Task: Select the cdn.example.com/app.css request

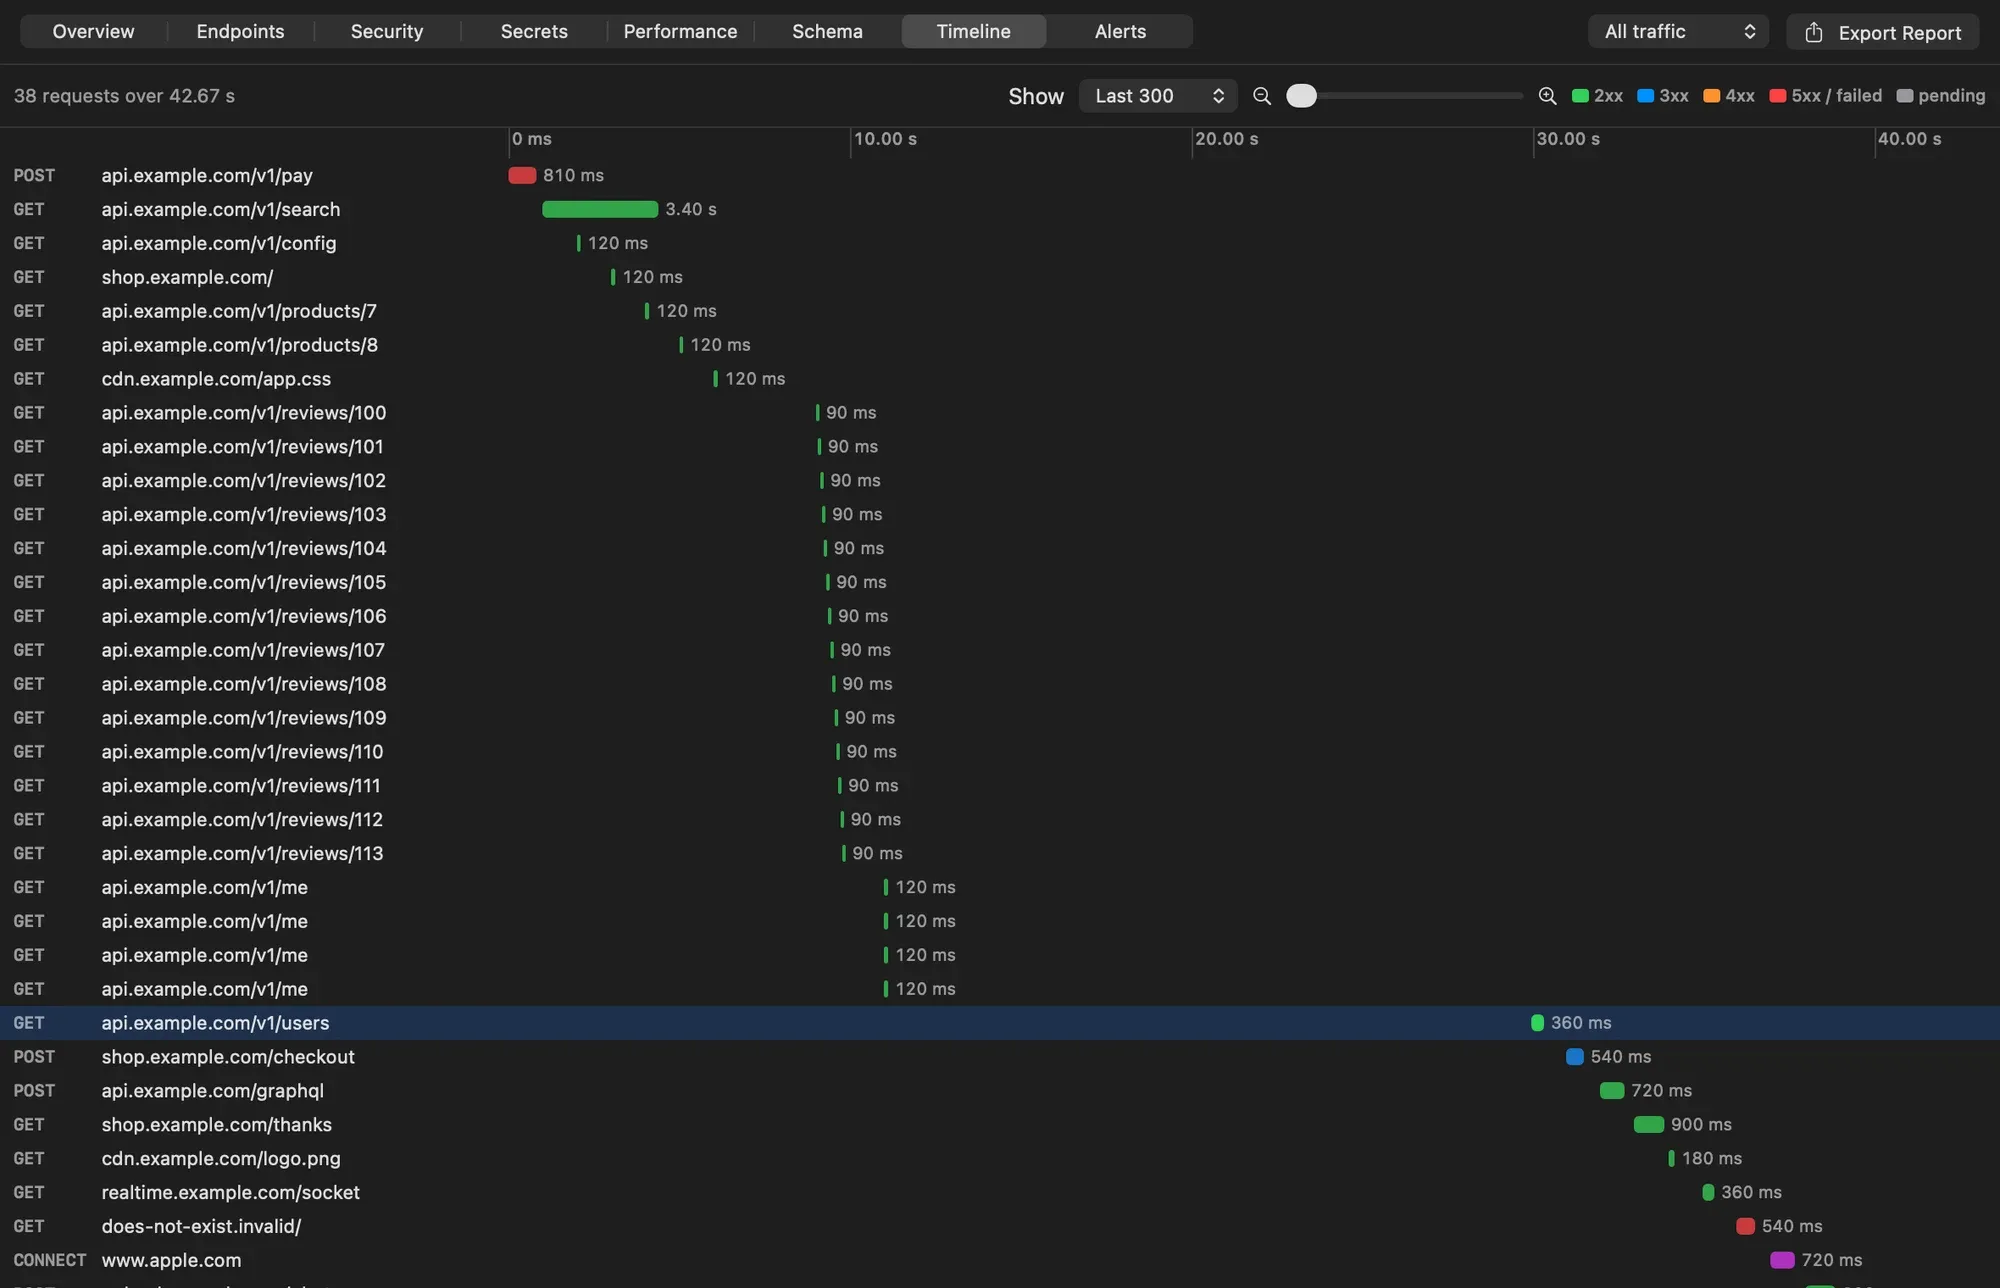Action: point(1000,379)
